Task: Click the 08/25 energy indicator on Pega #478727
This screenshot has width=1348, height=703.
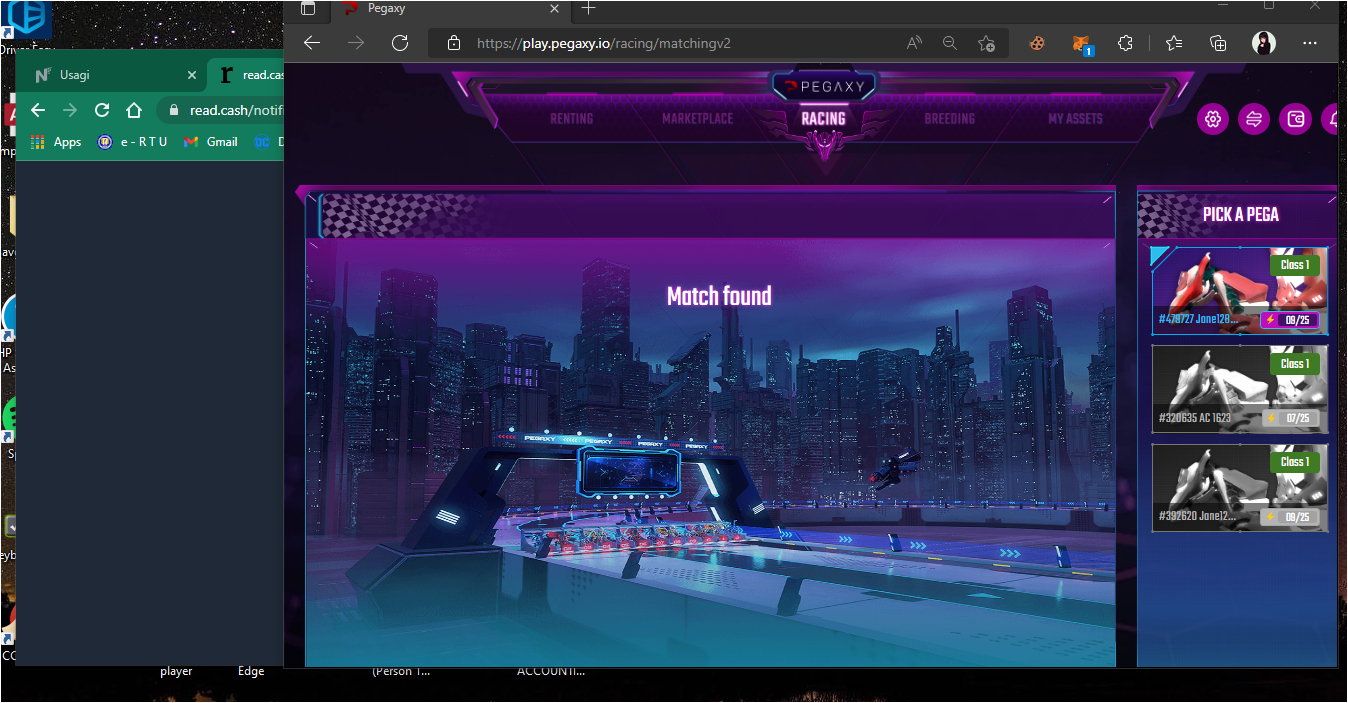Action: click(x=1290, y=320)
